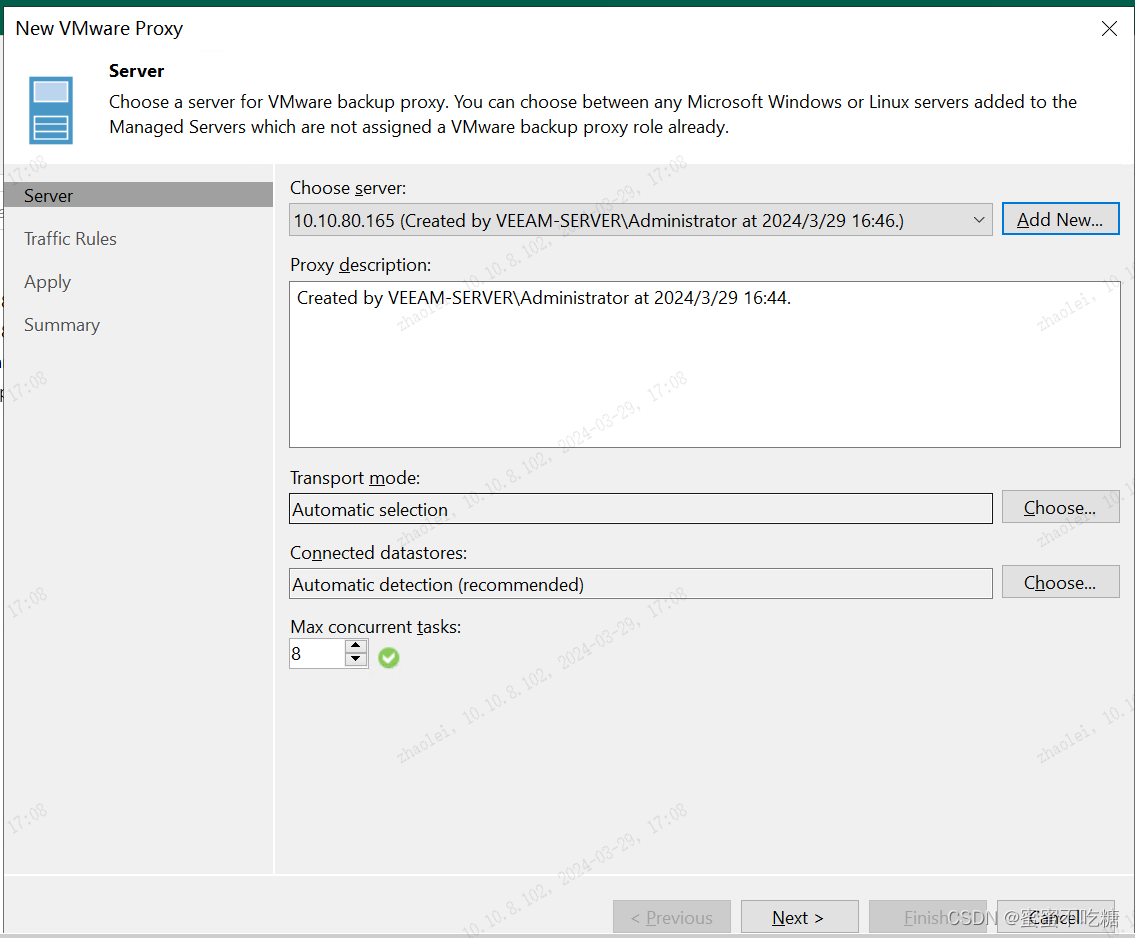Image resolution: width=1135 pixels, height=938 pixels.
Task: Decrease max concurrent tasks with down arrow
Action: point(355,659)
